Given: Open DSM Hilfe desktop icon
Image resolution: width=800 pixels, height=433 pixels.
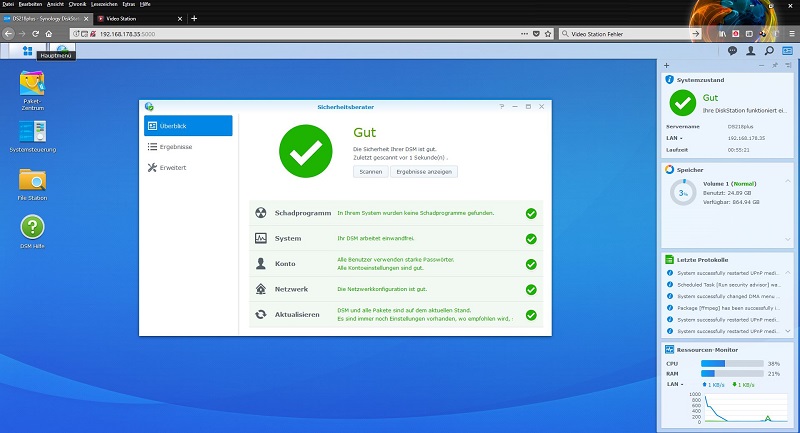Looking at the screenshot, I should pyautogui.click(x=32, y=232).
